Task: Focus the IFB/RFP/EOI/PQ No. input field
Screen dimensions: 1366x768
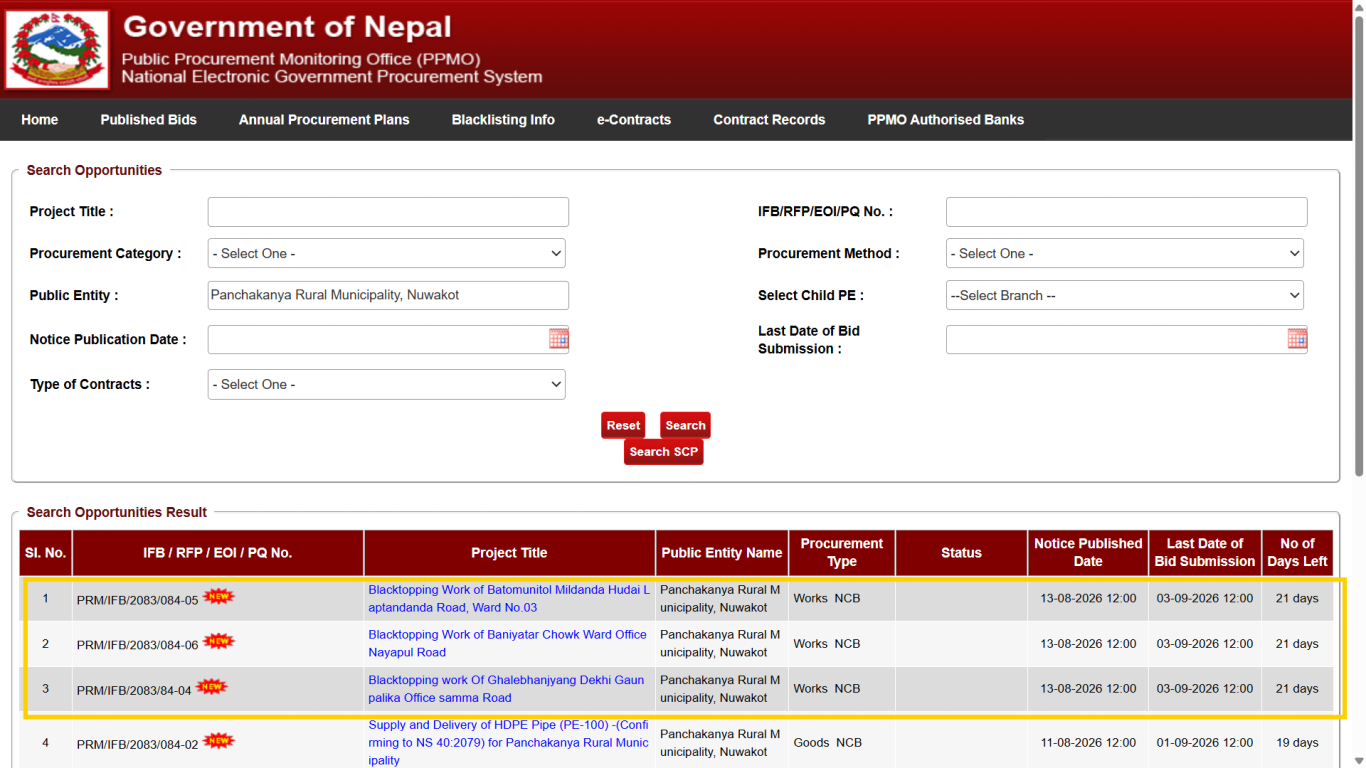Action: [x=1127, y=212]
